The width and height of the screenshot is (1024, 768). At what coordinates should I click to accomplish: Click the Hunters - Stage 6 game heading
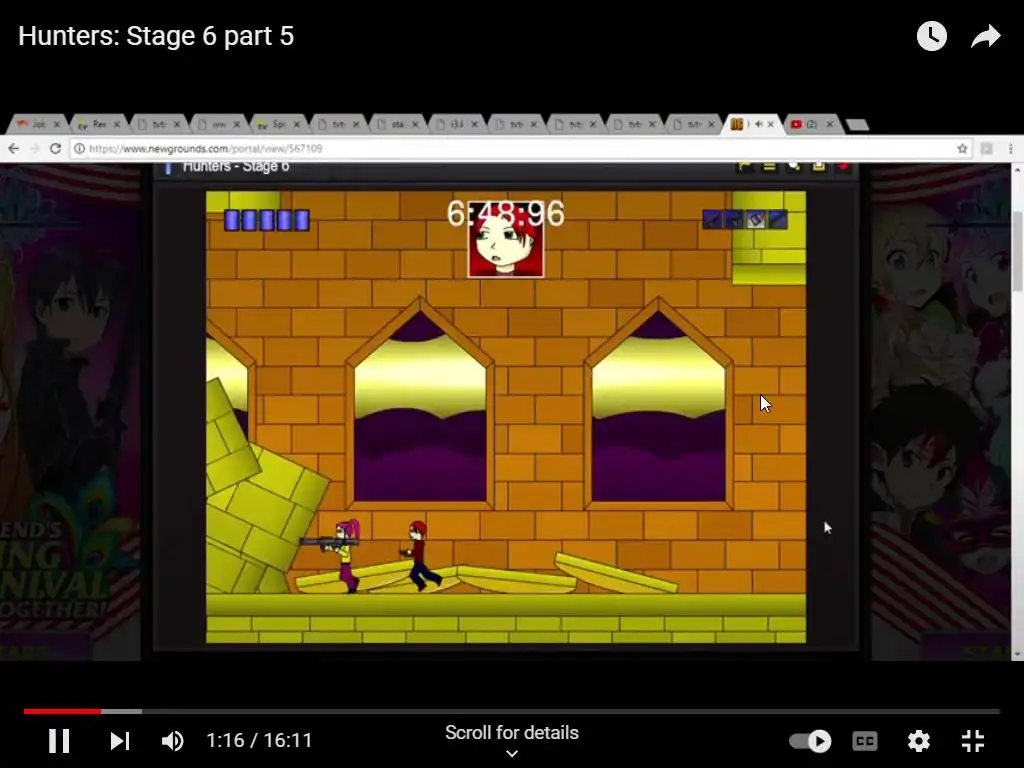point(236,167)
